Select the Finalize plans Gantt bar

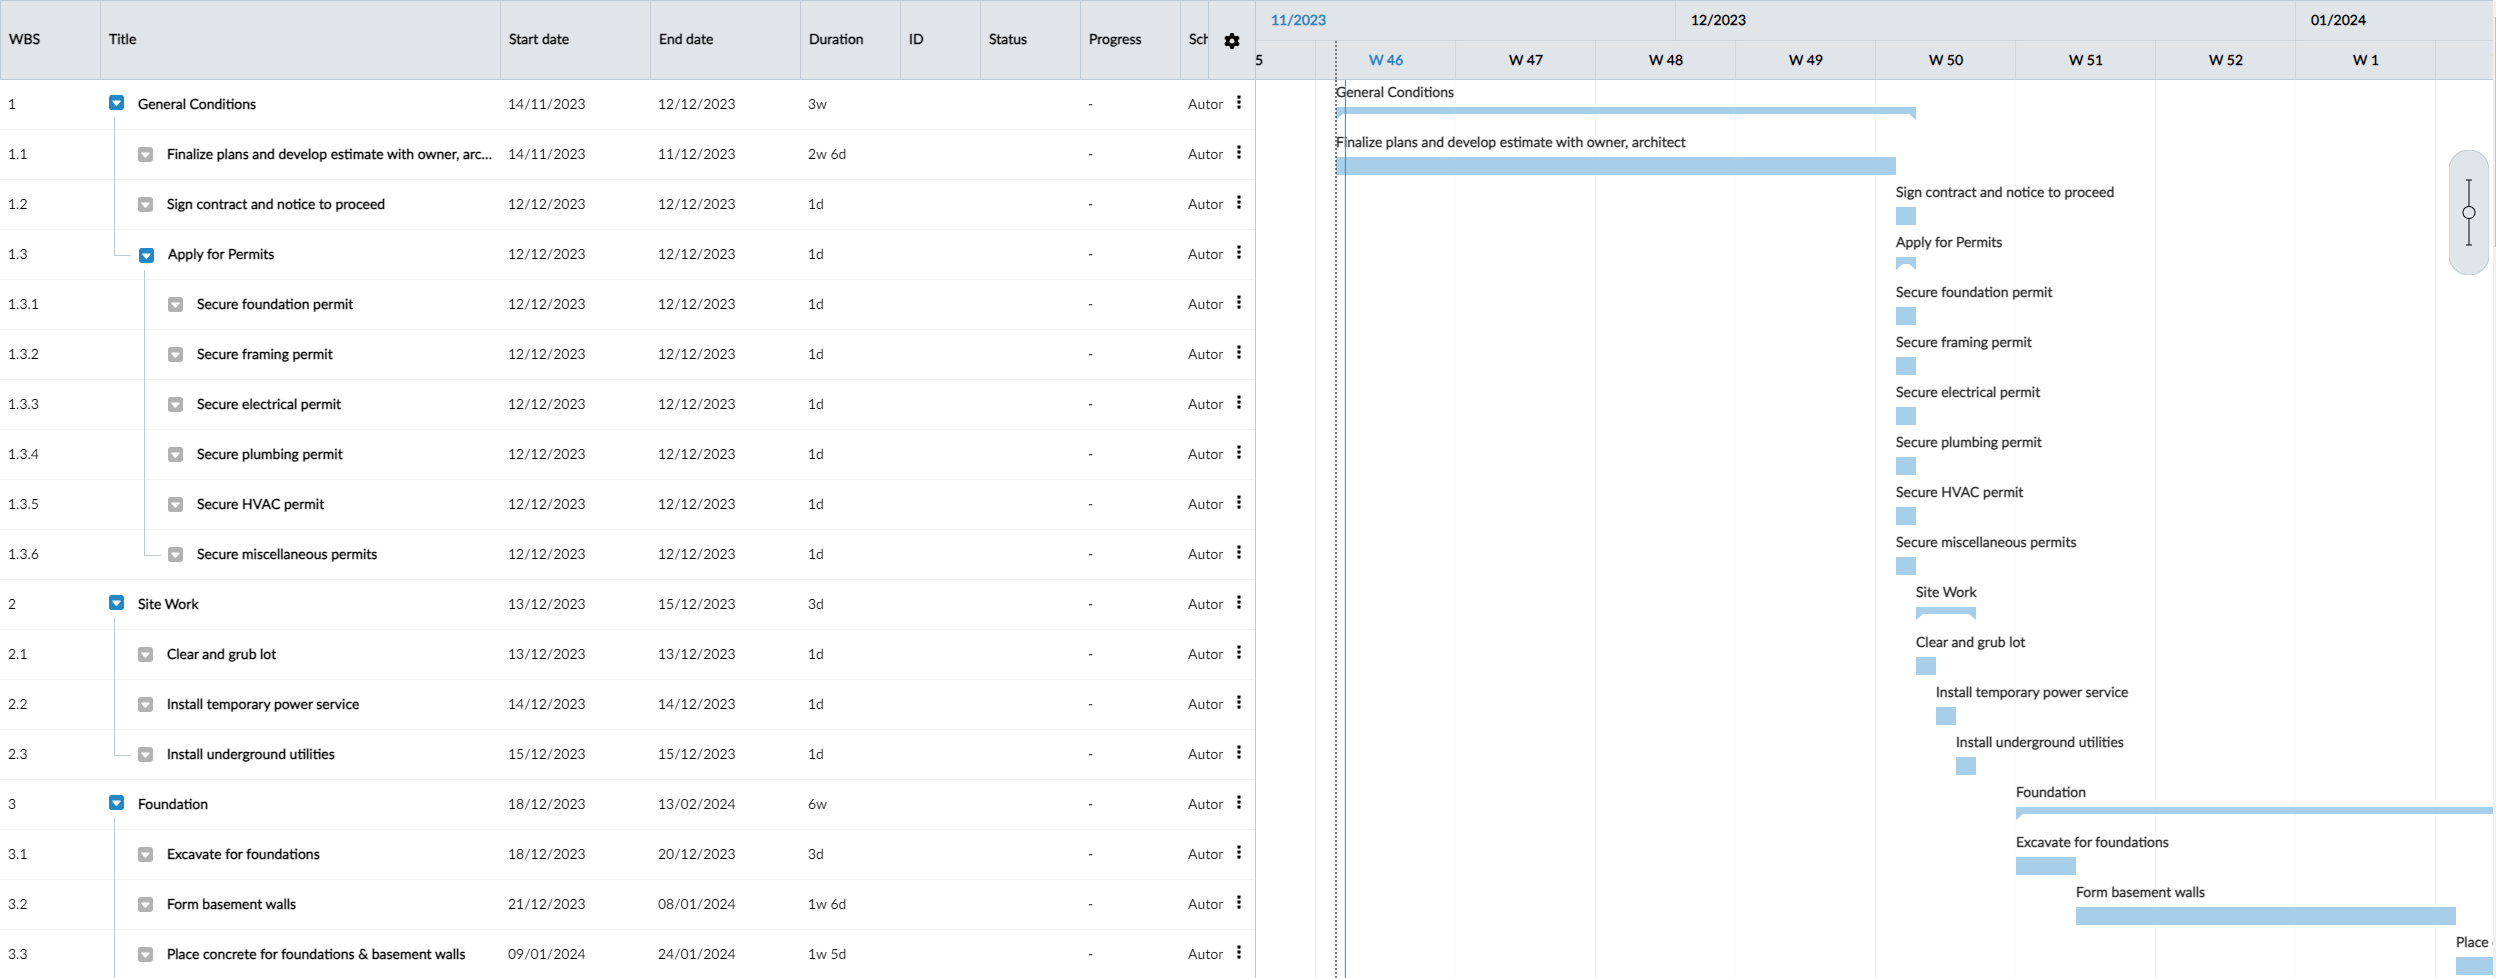1615,166
